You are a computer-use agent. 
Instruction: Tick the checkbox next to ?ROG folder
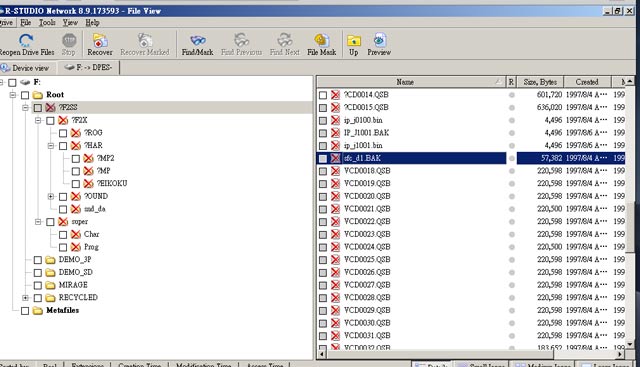click(63, 133)
